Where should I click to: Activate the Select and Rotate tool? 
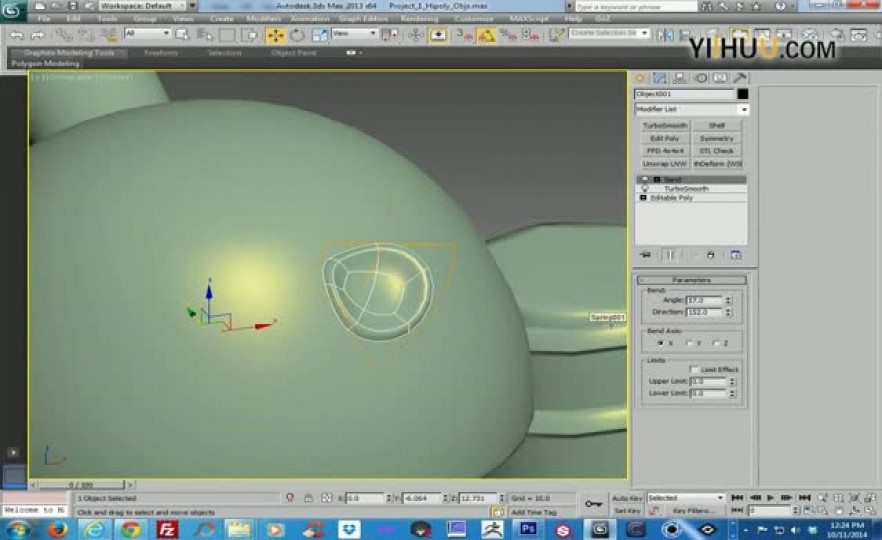[297, 35]
